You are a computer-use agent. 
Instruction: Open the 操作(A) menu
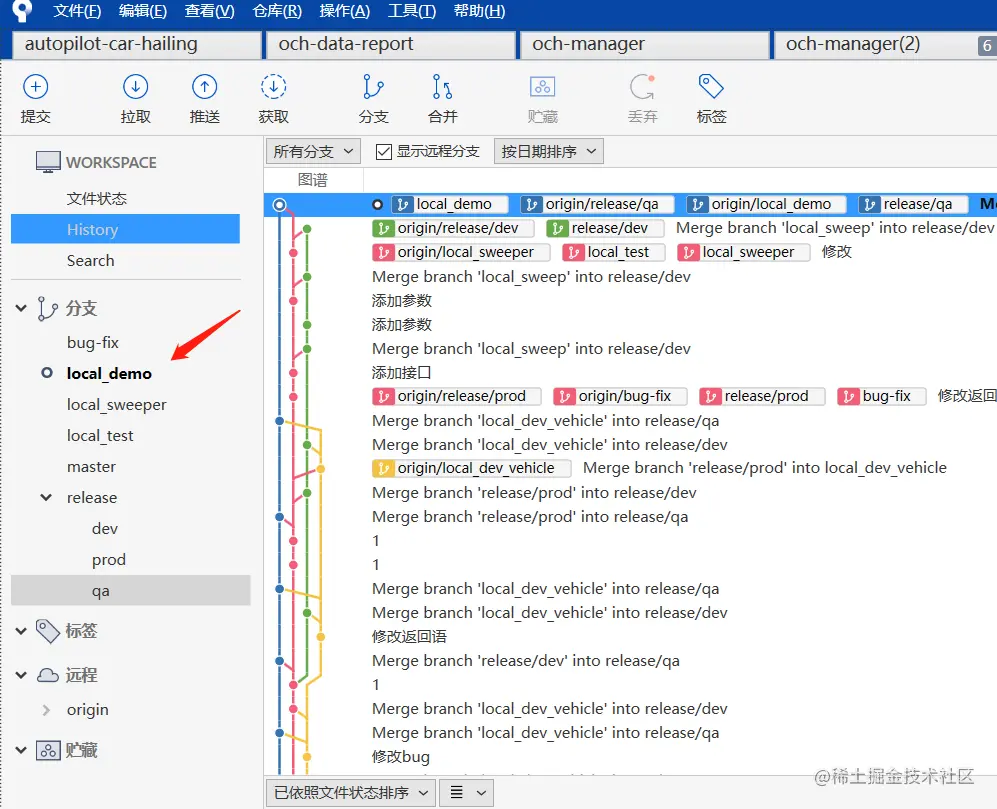tap(345, 11)
